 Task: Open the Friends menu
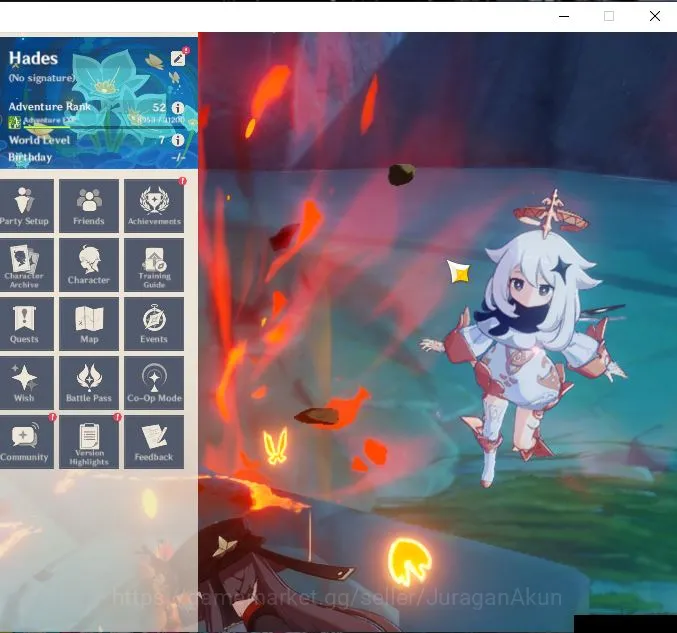(89, 206)
